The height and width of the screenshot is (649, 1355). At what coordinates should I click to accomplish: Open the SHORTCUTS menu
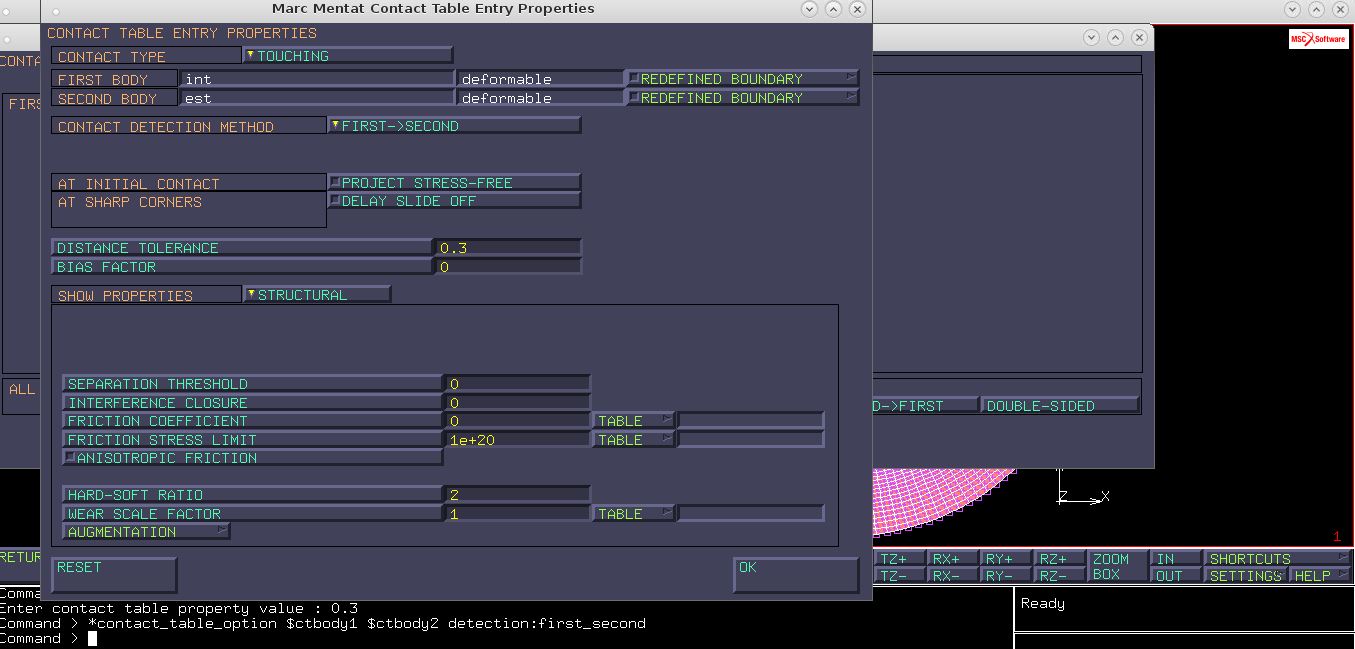[1276, 559]
